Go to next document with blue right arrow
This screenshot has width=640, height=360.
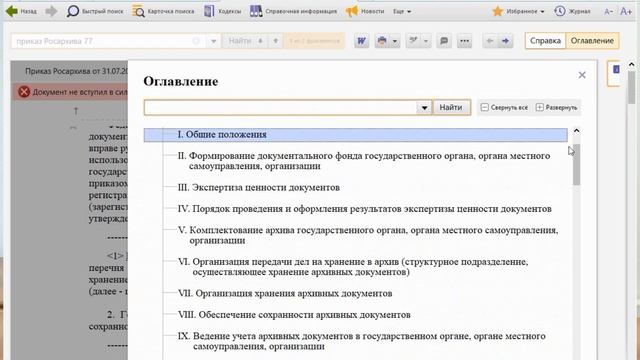coord(505,41)
